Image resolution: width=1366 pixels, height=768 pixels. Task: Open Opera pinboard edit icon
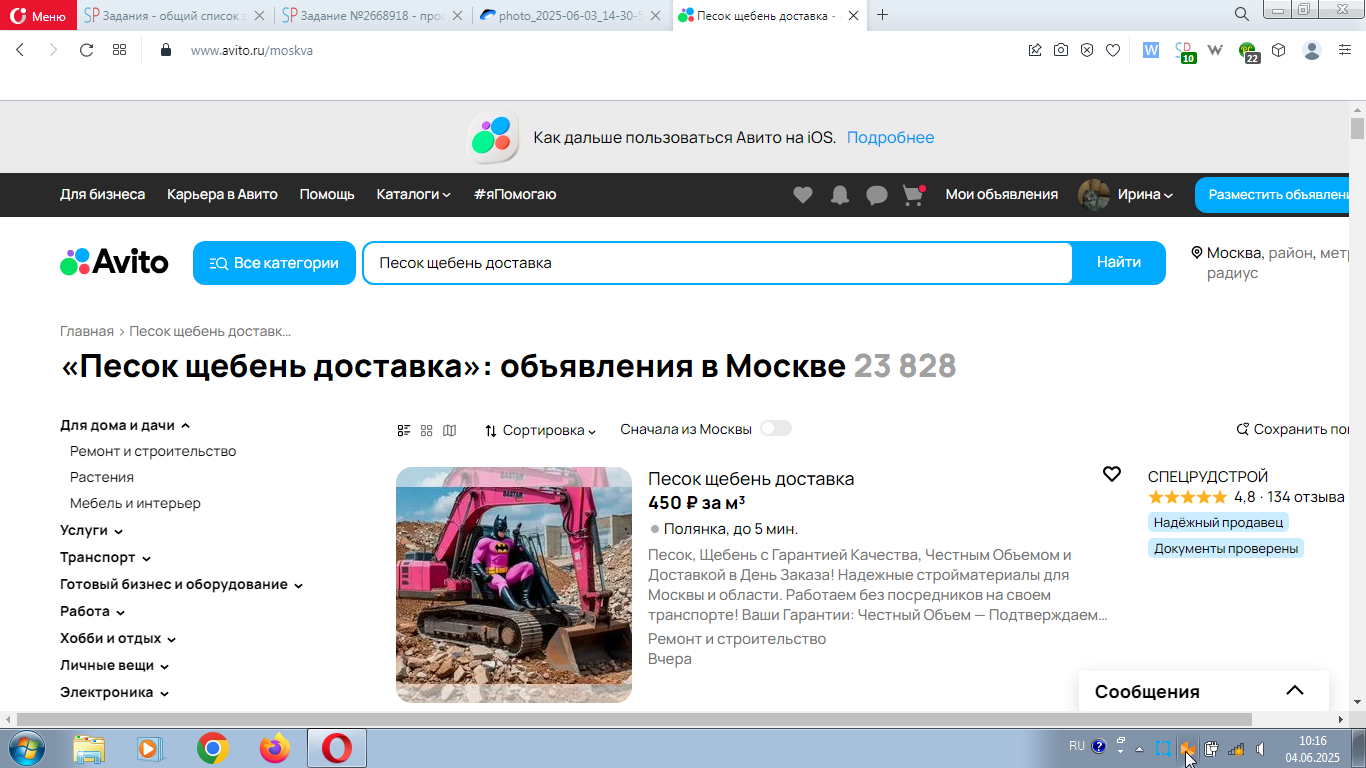tap(1035, 50)
